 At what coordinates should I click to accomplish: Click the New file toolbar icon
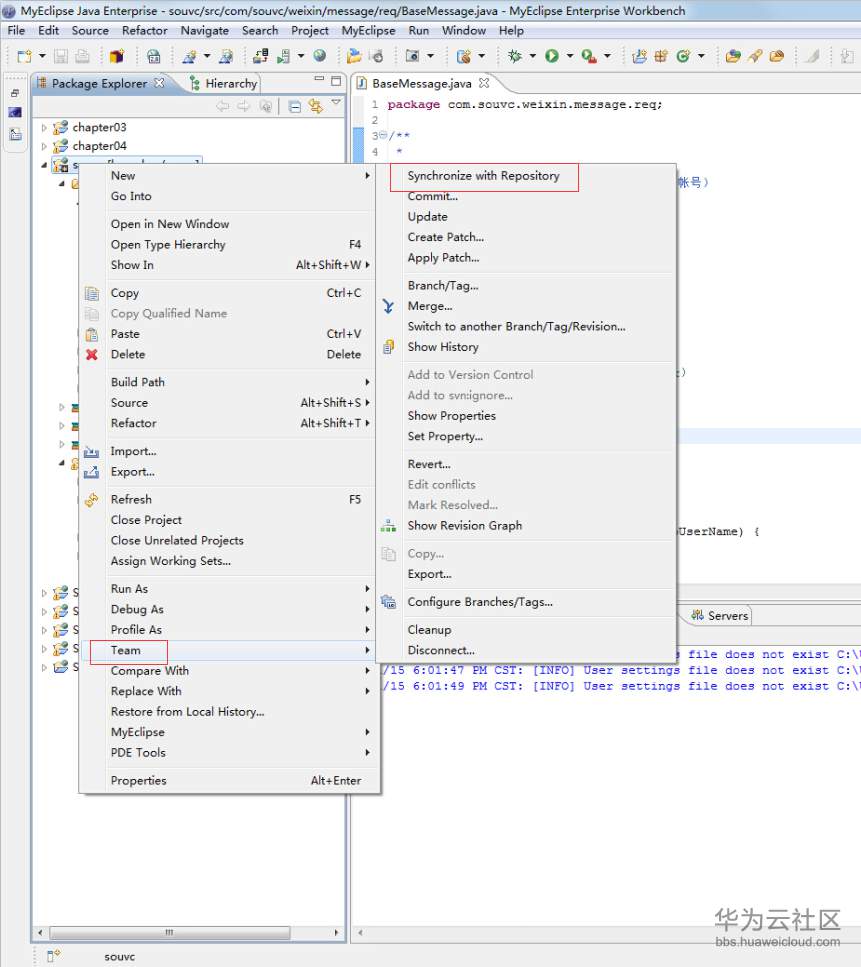pos(24,56)
